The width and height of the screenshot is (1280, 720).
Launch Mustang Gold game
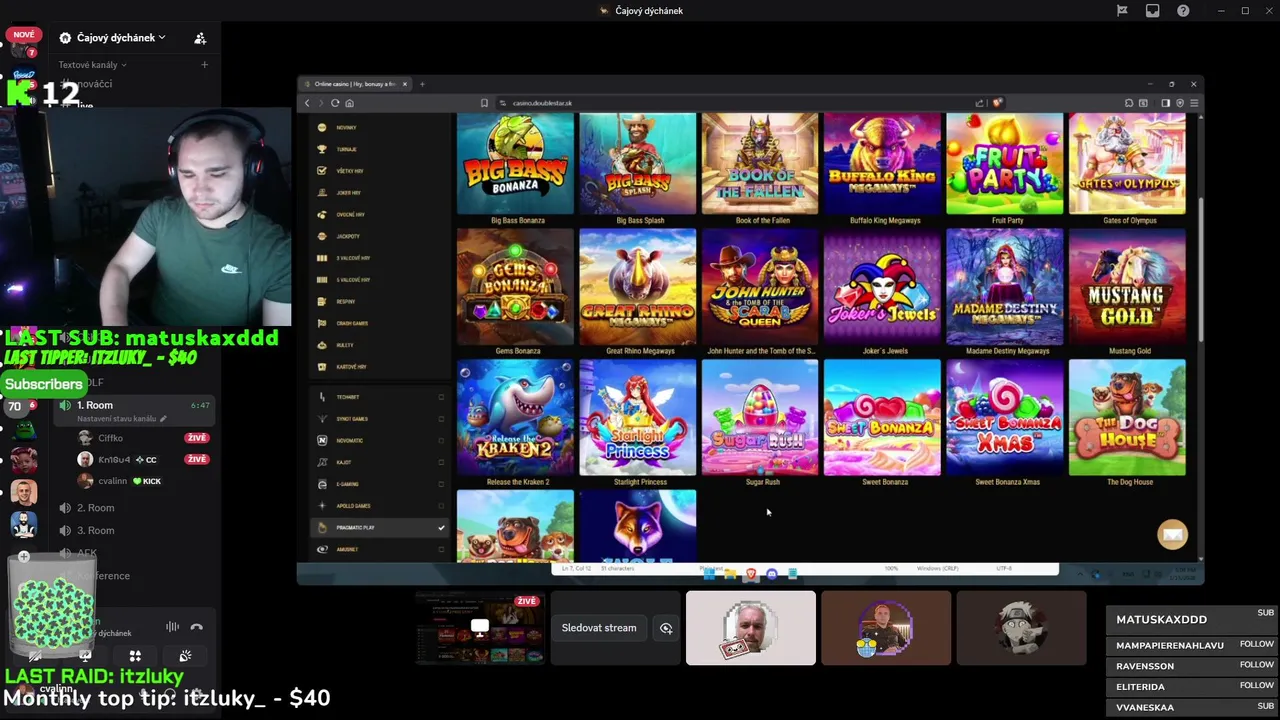pyautogui.click(x=1127, y=287)
